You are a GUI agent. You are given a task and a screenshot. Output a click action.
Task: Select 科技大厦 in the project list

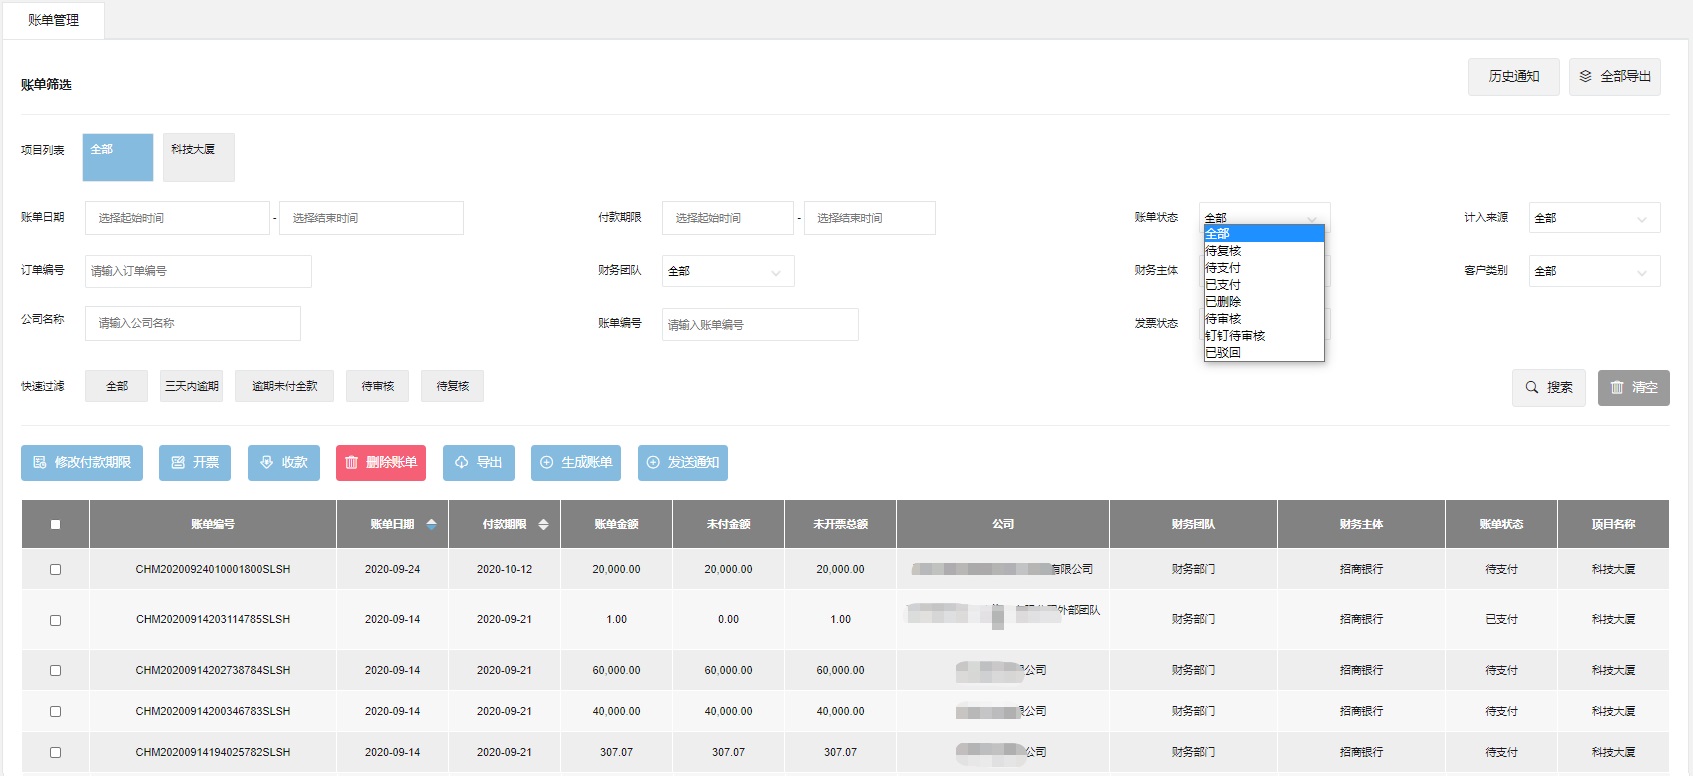(198, 157)
